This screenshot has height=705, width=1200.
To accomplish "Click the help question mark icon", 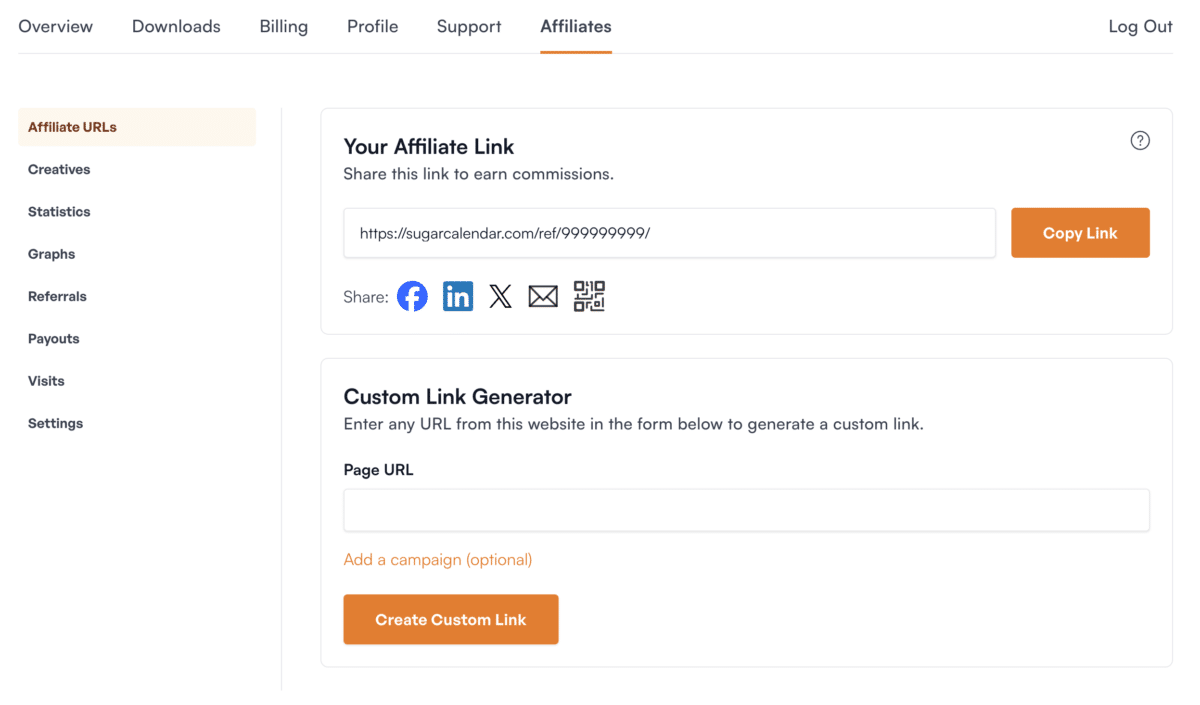I will coord(1140,141).
